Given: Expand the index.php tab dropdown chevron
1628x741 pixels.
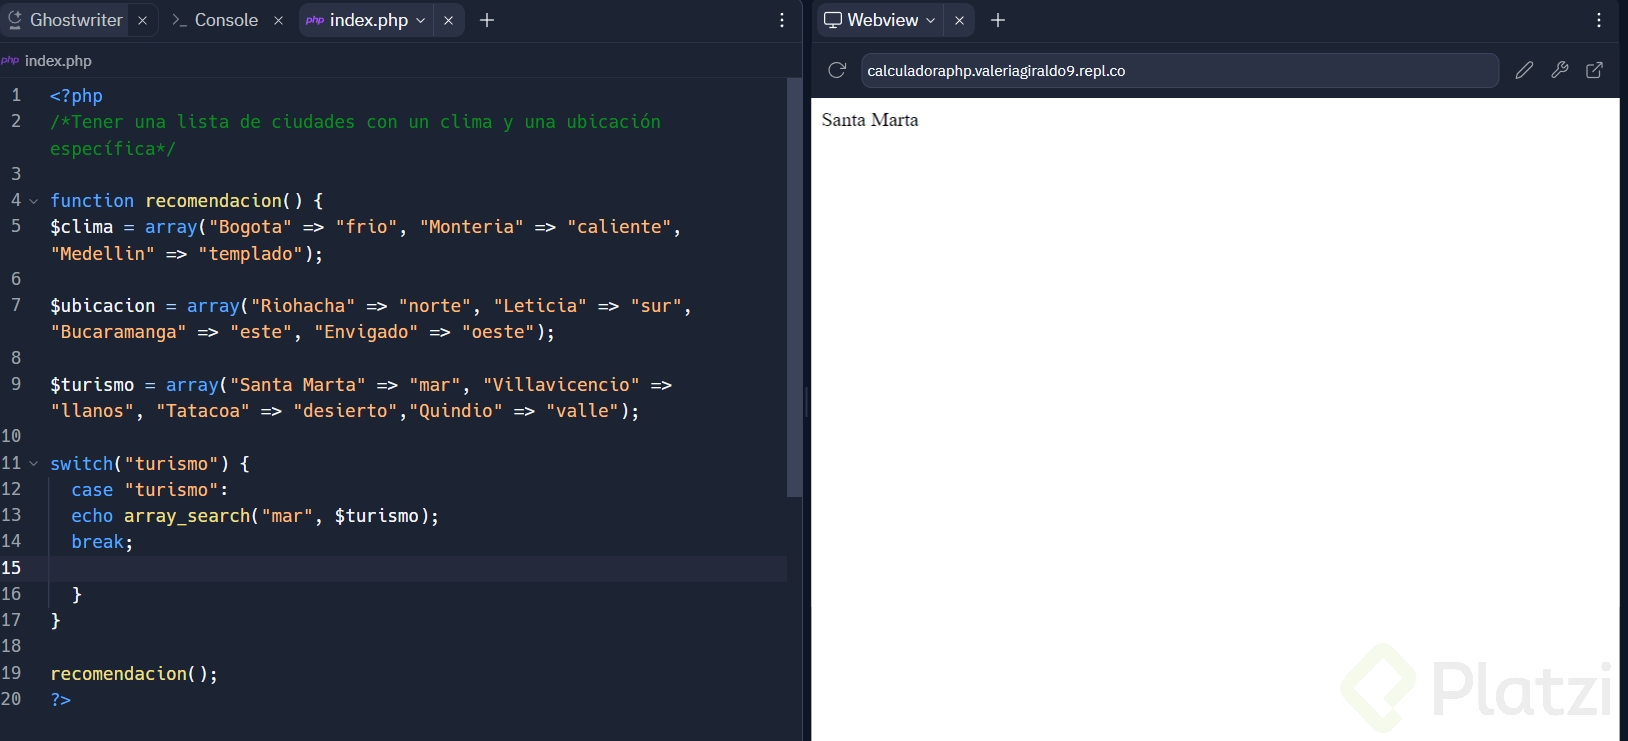Looking at the screenshot, I should click(x=421, y=20).
